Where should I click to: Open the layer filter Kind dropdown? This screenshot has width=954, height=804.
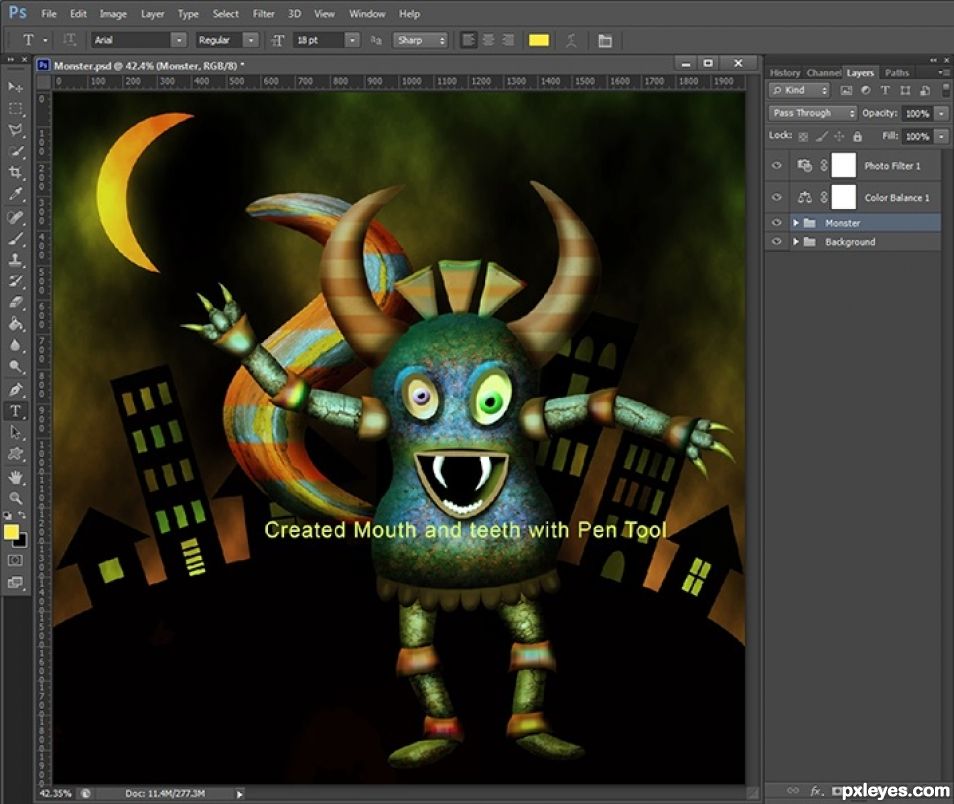click(x=799, y=90)
